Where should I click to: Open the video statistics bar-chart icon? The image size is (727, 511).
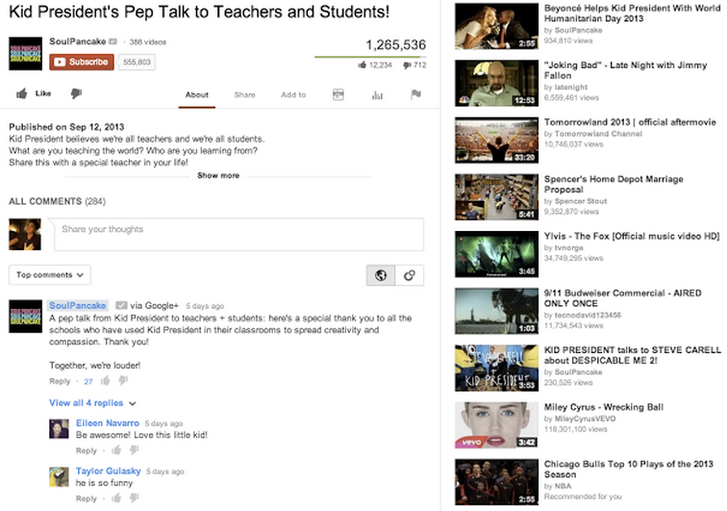click(378, 95)
